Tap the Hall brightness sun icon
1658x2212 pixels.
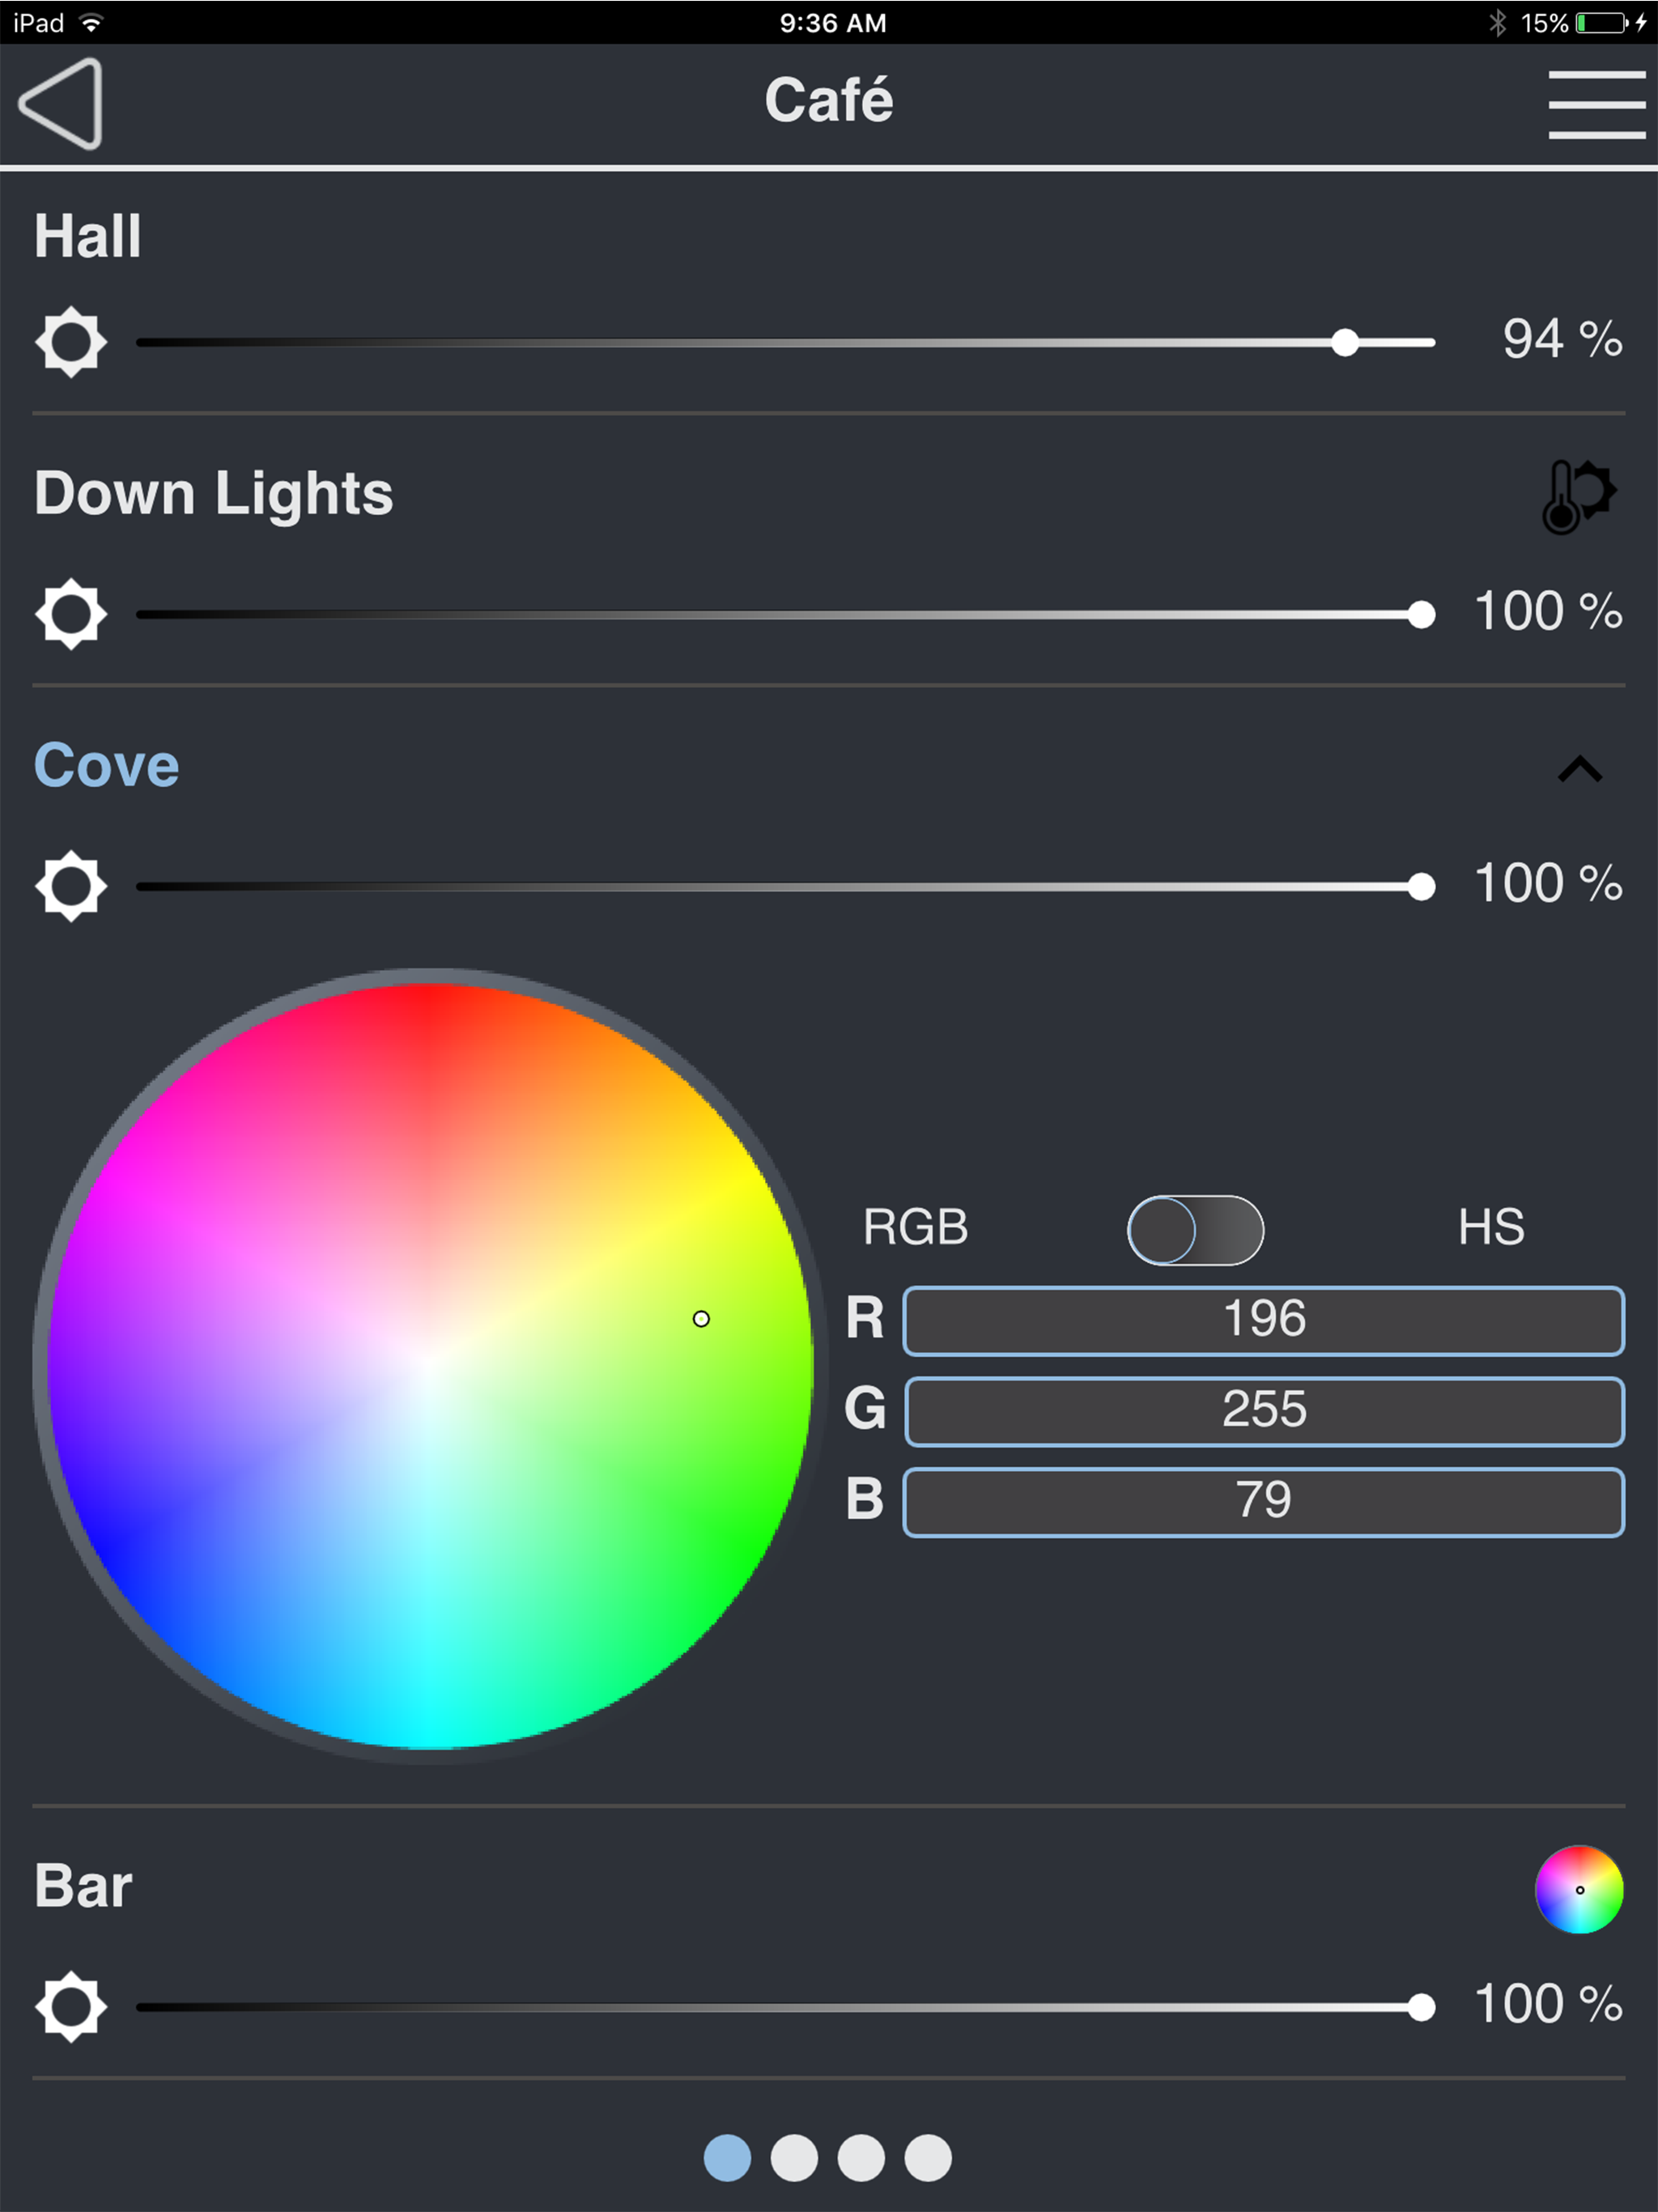(71, 342)
